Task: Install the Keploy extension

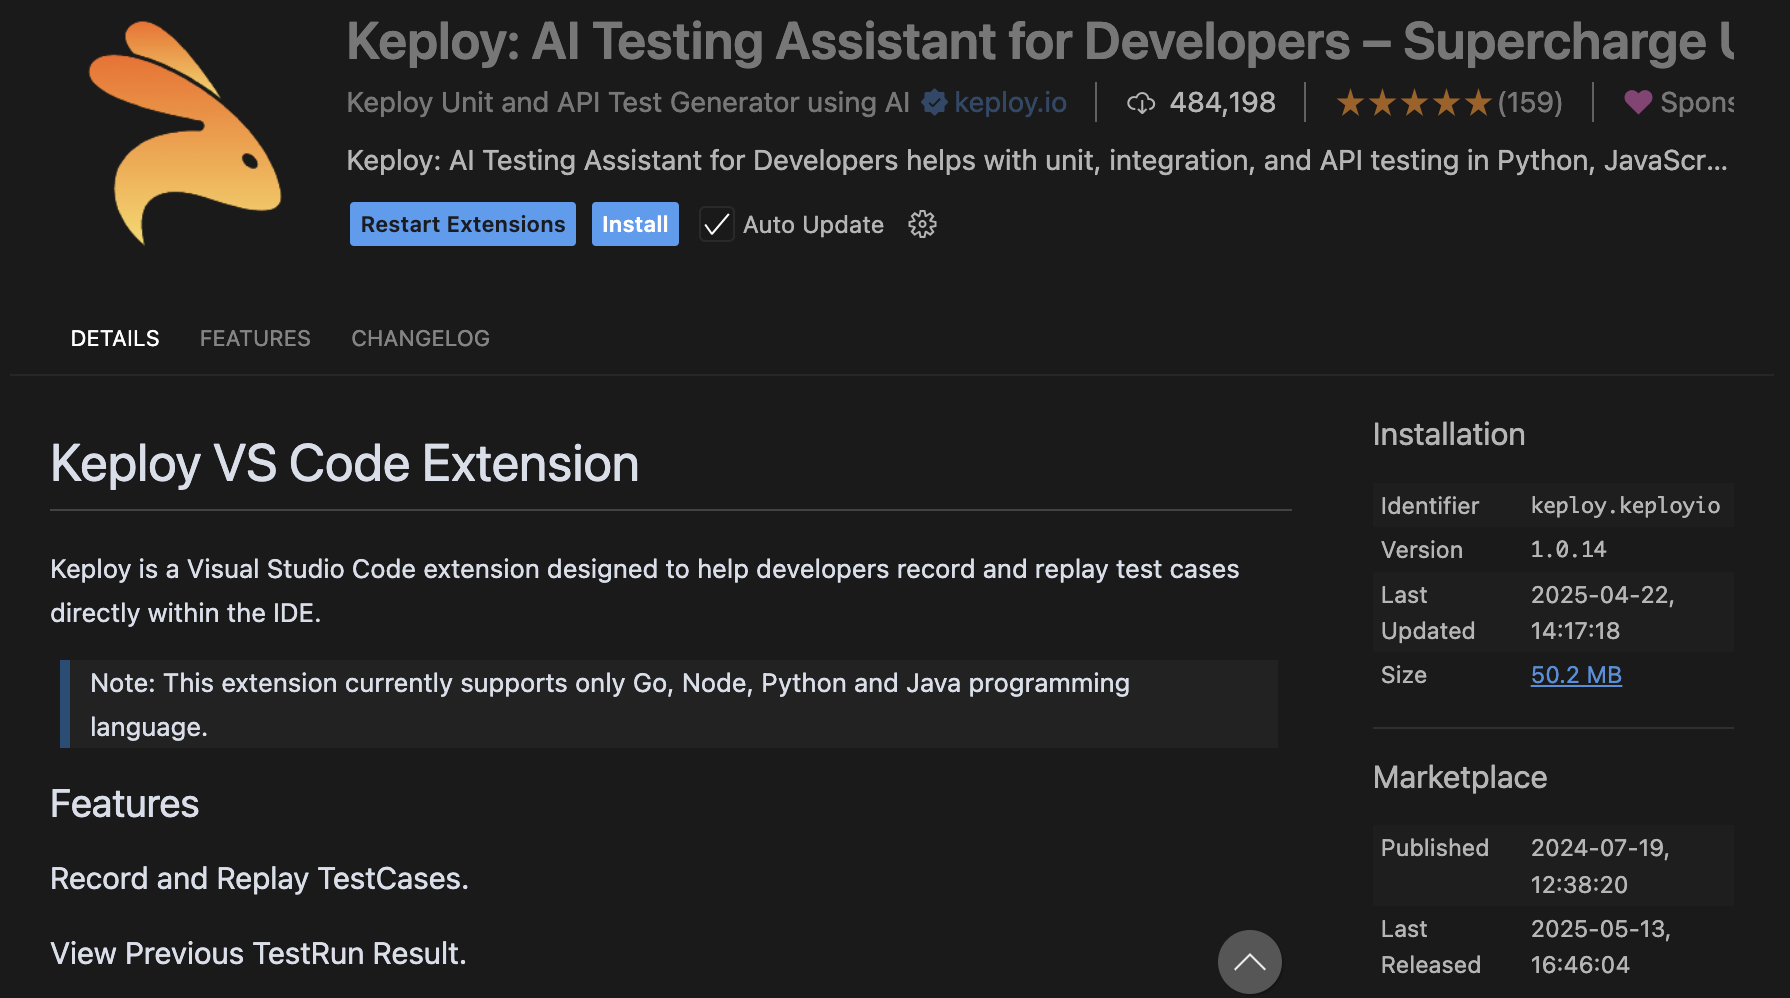Action: tap(635, 224)
